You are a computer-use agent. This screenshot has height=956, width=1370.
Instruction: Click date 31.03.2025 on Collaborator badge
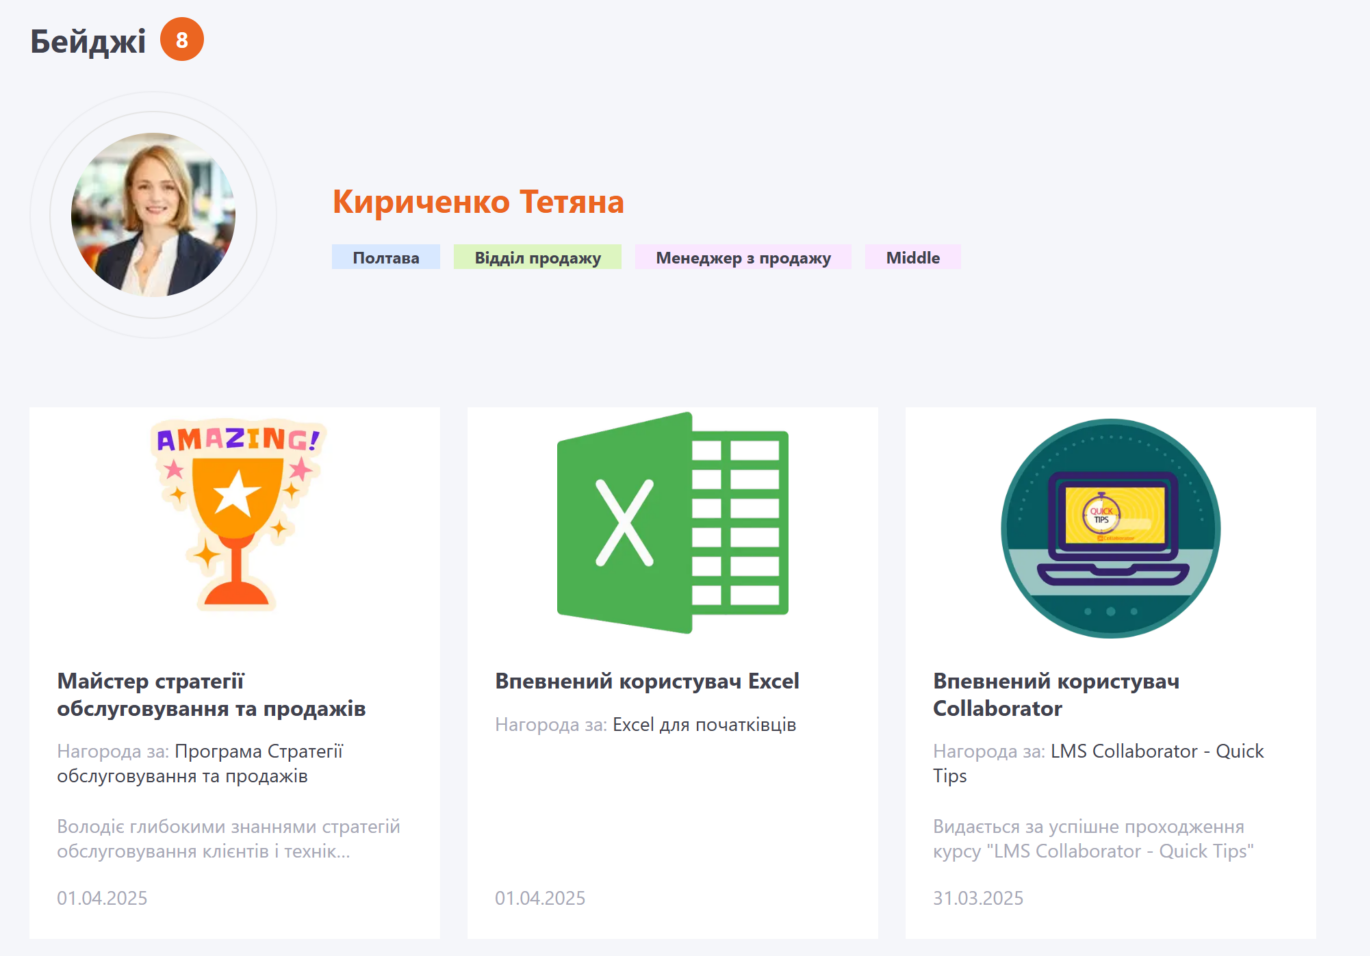point(978,898)
